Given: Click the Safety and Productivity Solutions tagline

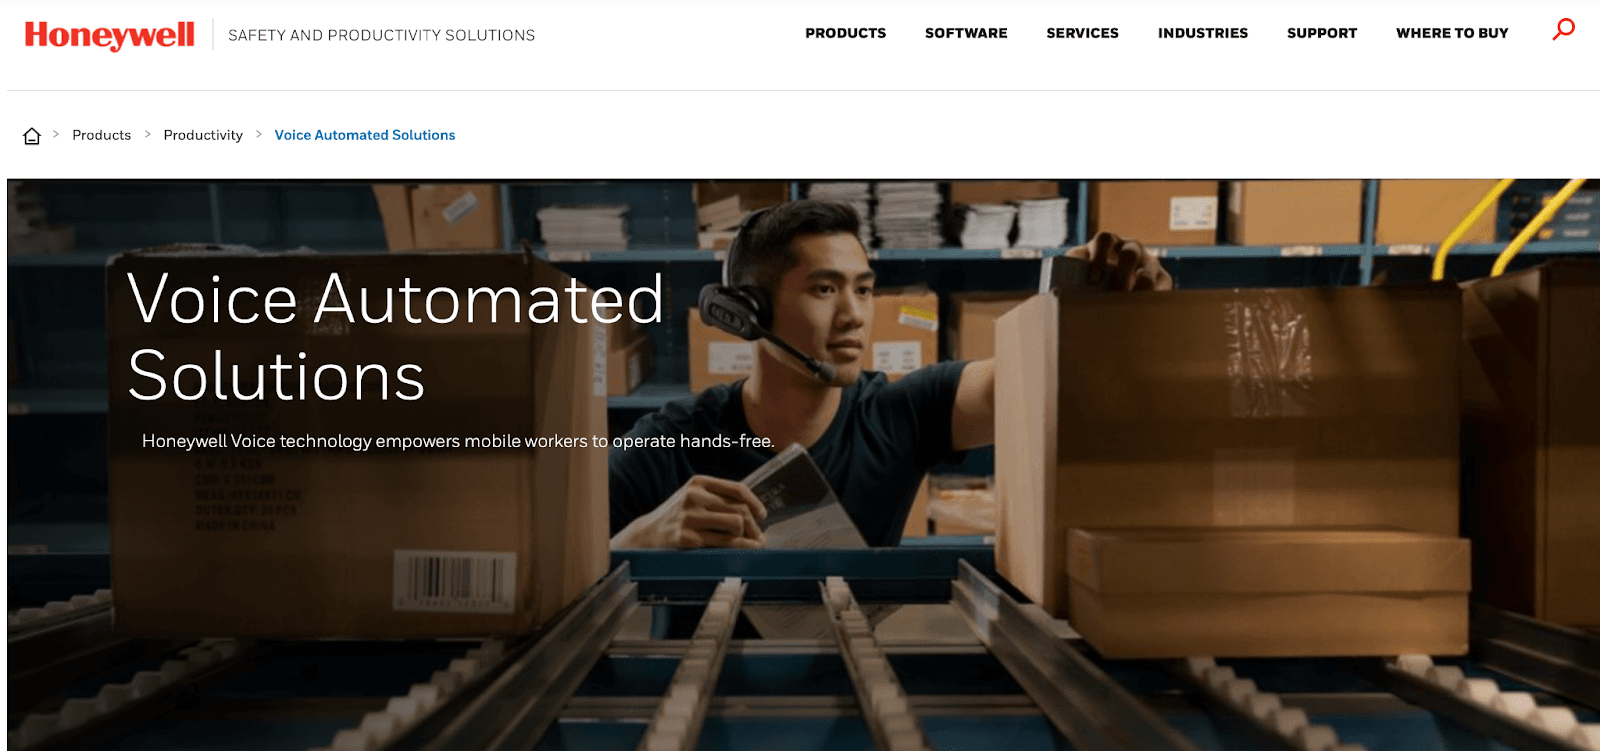Looking at the screenshot, I should click(x=381, y=35).
